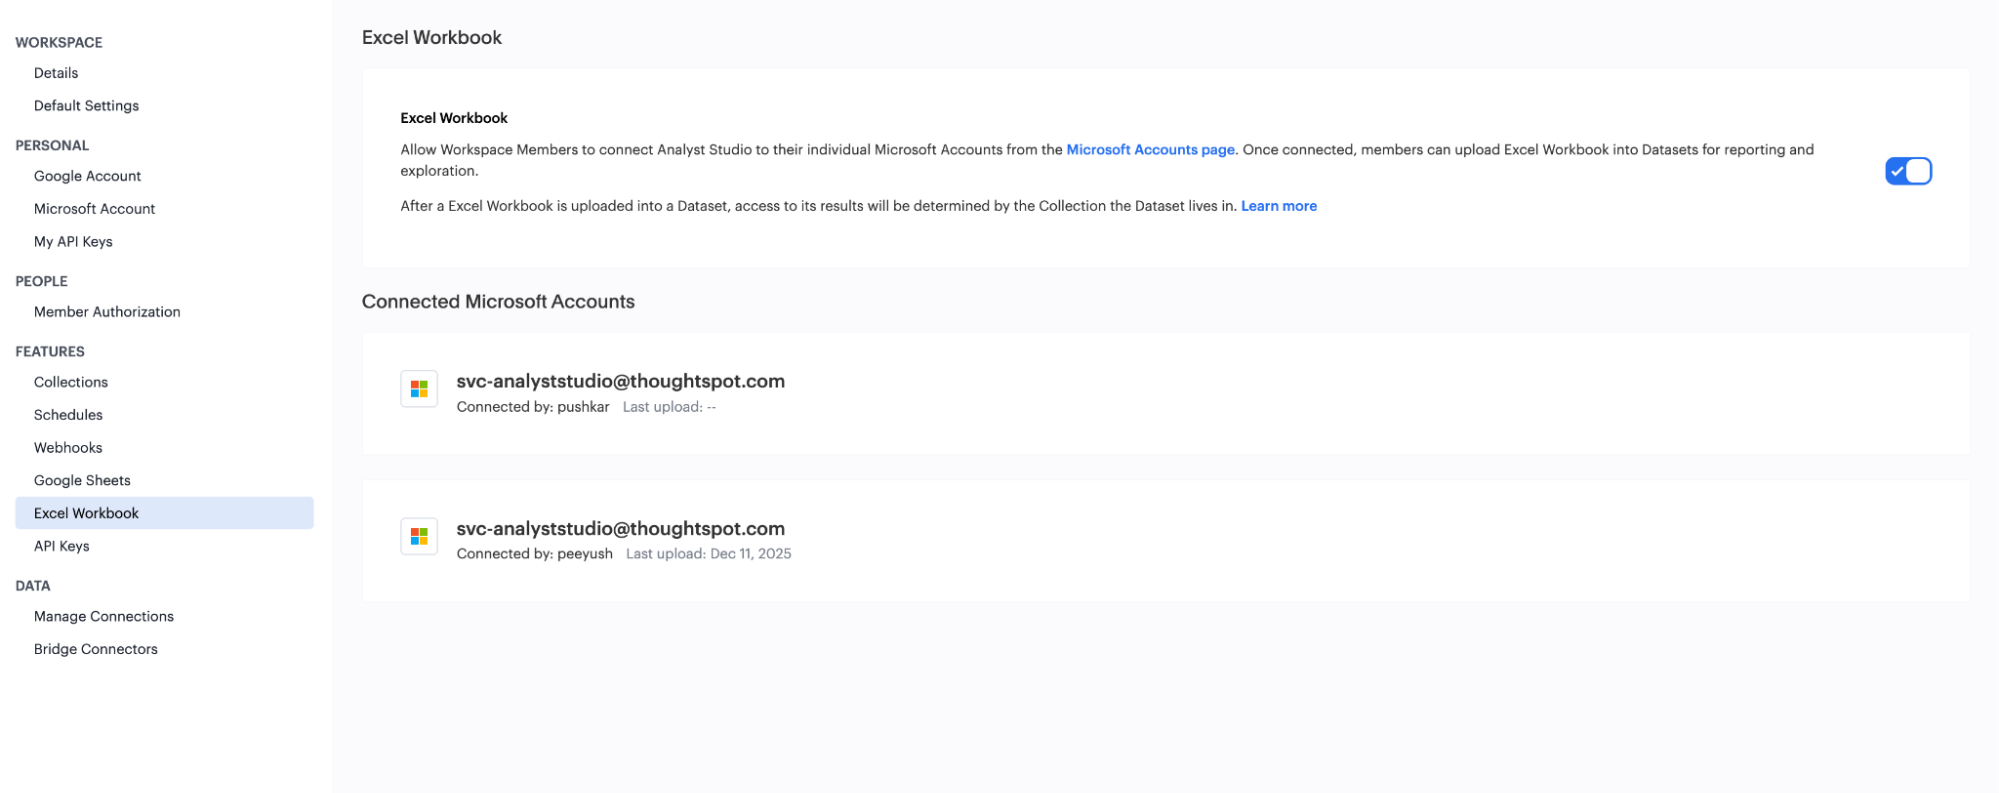The height and width of the screenshot is (793, 1999).
Task: Open API Keys under Features
Action: point(61,546)
